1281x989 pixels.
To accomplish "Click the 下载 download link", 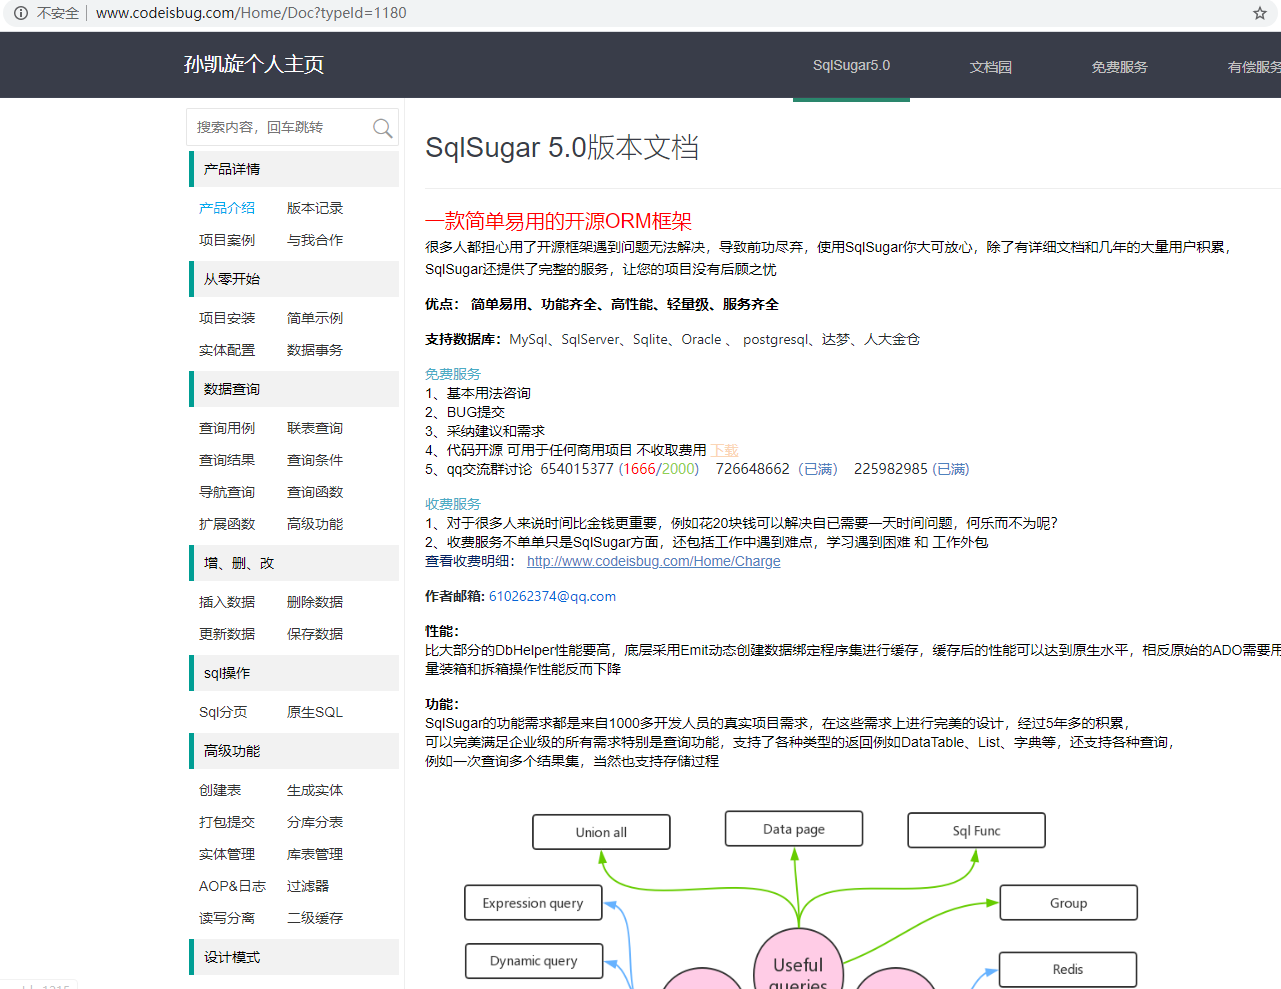I will [x=723, y=450].
